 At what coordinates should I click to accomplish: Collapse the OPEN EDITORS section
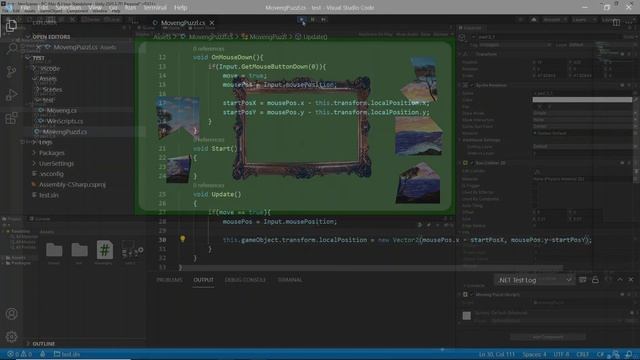tap(51, 37)
